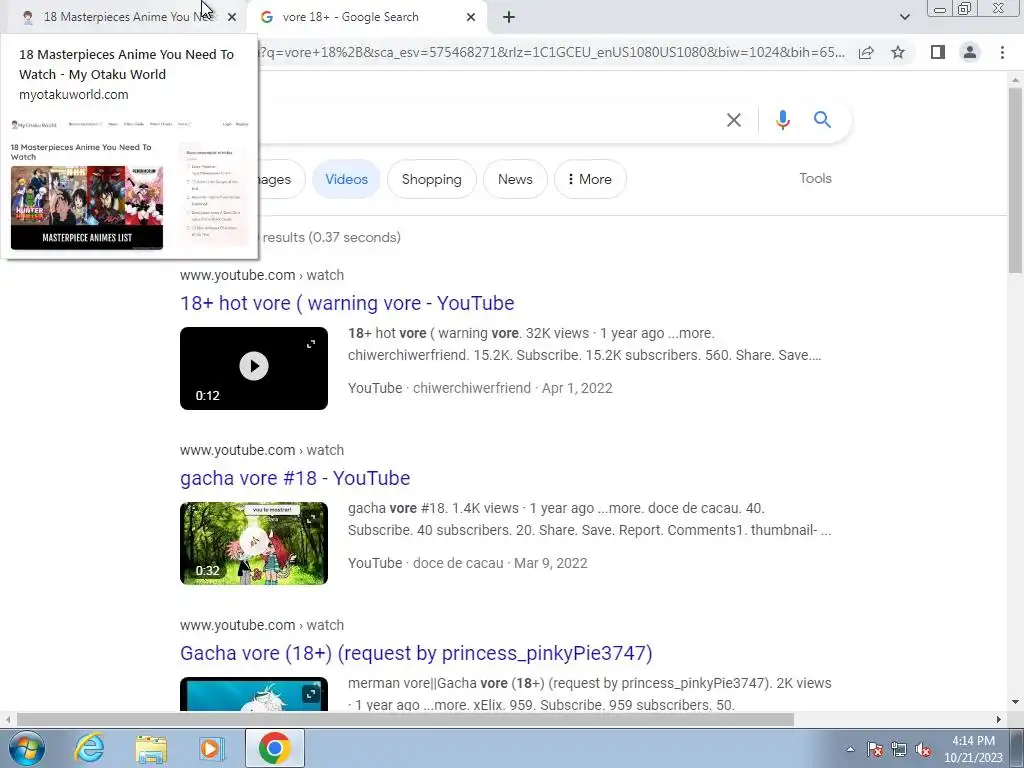The width and height of the screenshot is (1024, 768).
Task: Open the Windows Start menu
Action: (26, 748)
